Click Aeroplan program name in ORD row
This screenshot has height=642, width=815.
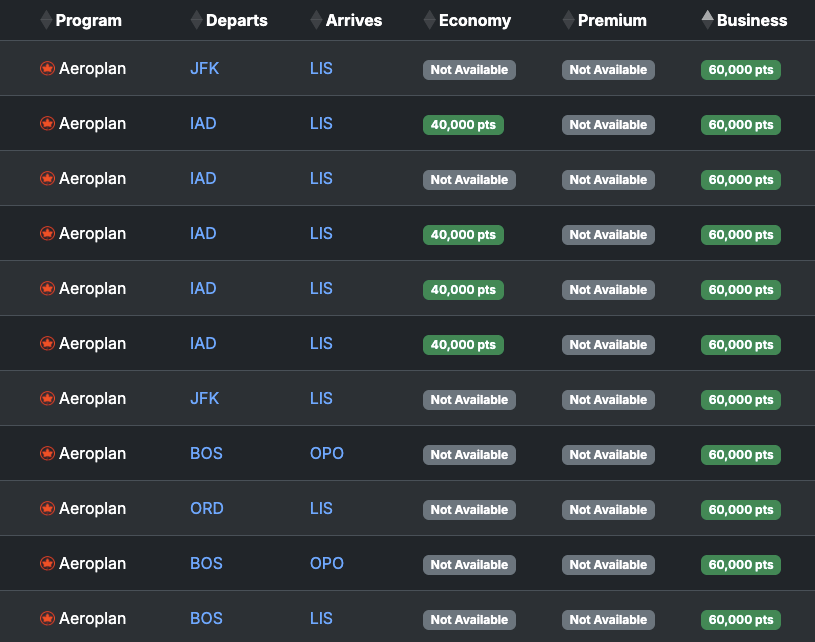coord(93,508)
